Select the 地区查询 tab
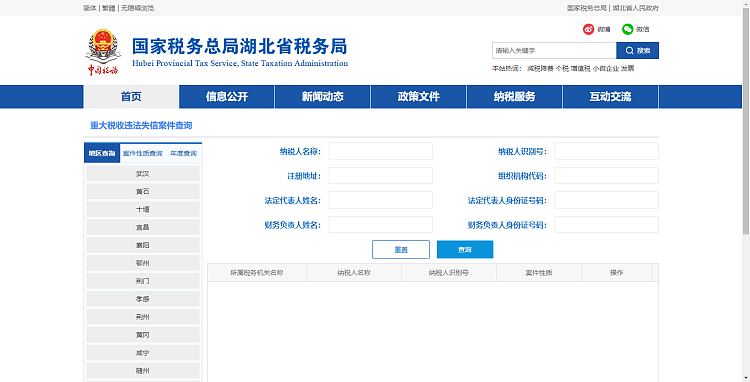This screenshot has height=382, width=750. click(x=102, y=153)
